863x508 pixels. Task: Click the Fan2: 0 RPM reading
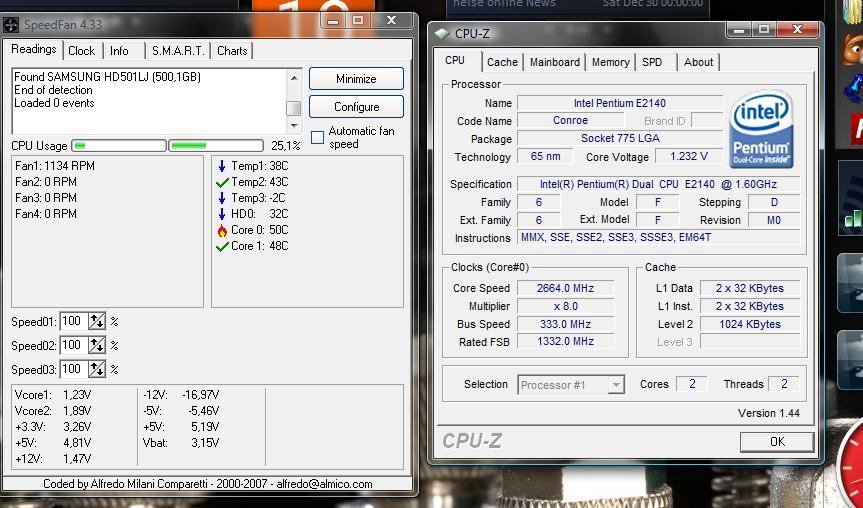point(46,182)
